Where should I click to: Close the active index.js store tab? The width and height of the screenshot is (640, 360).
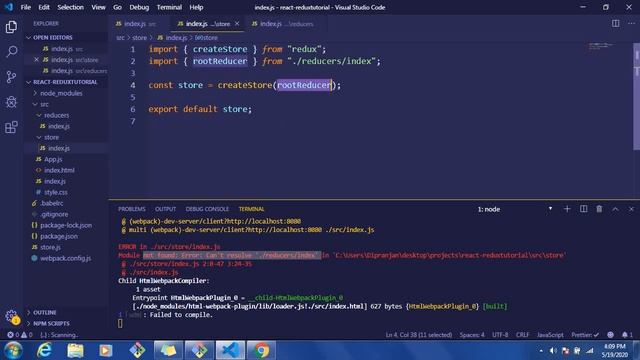[237, 24]
